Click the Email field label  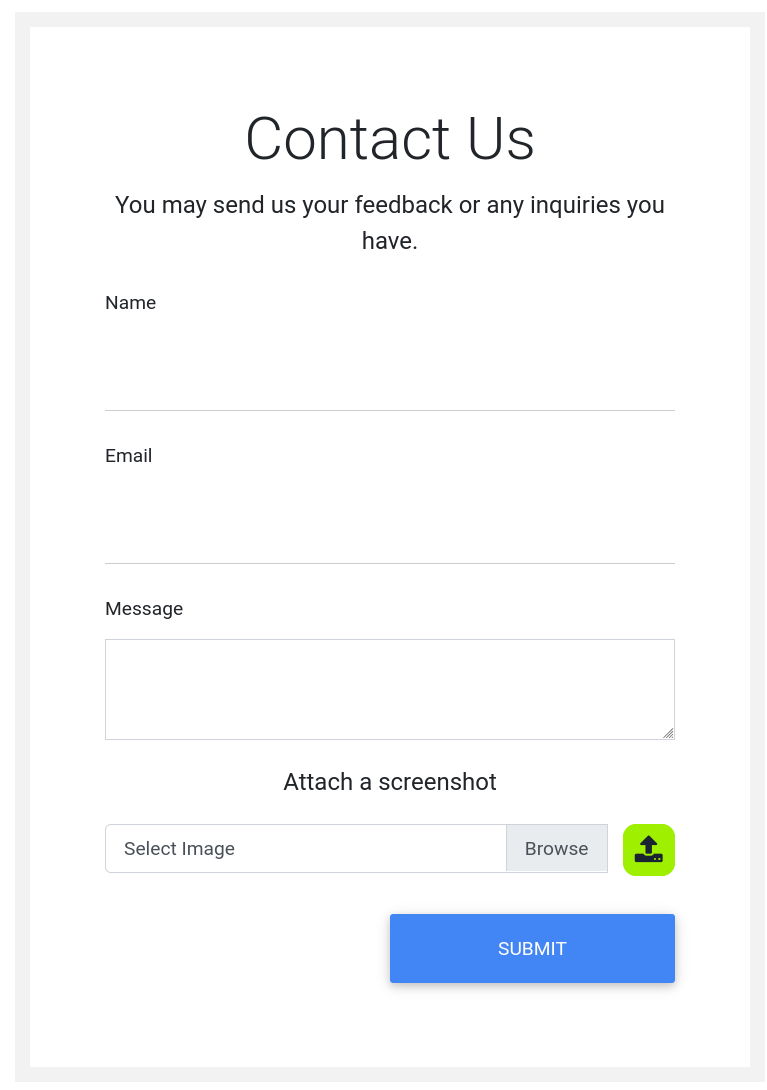tap(128, 456)
